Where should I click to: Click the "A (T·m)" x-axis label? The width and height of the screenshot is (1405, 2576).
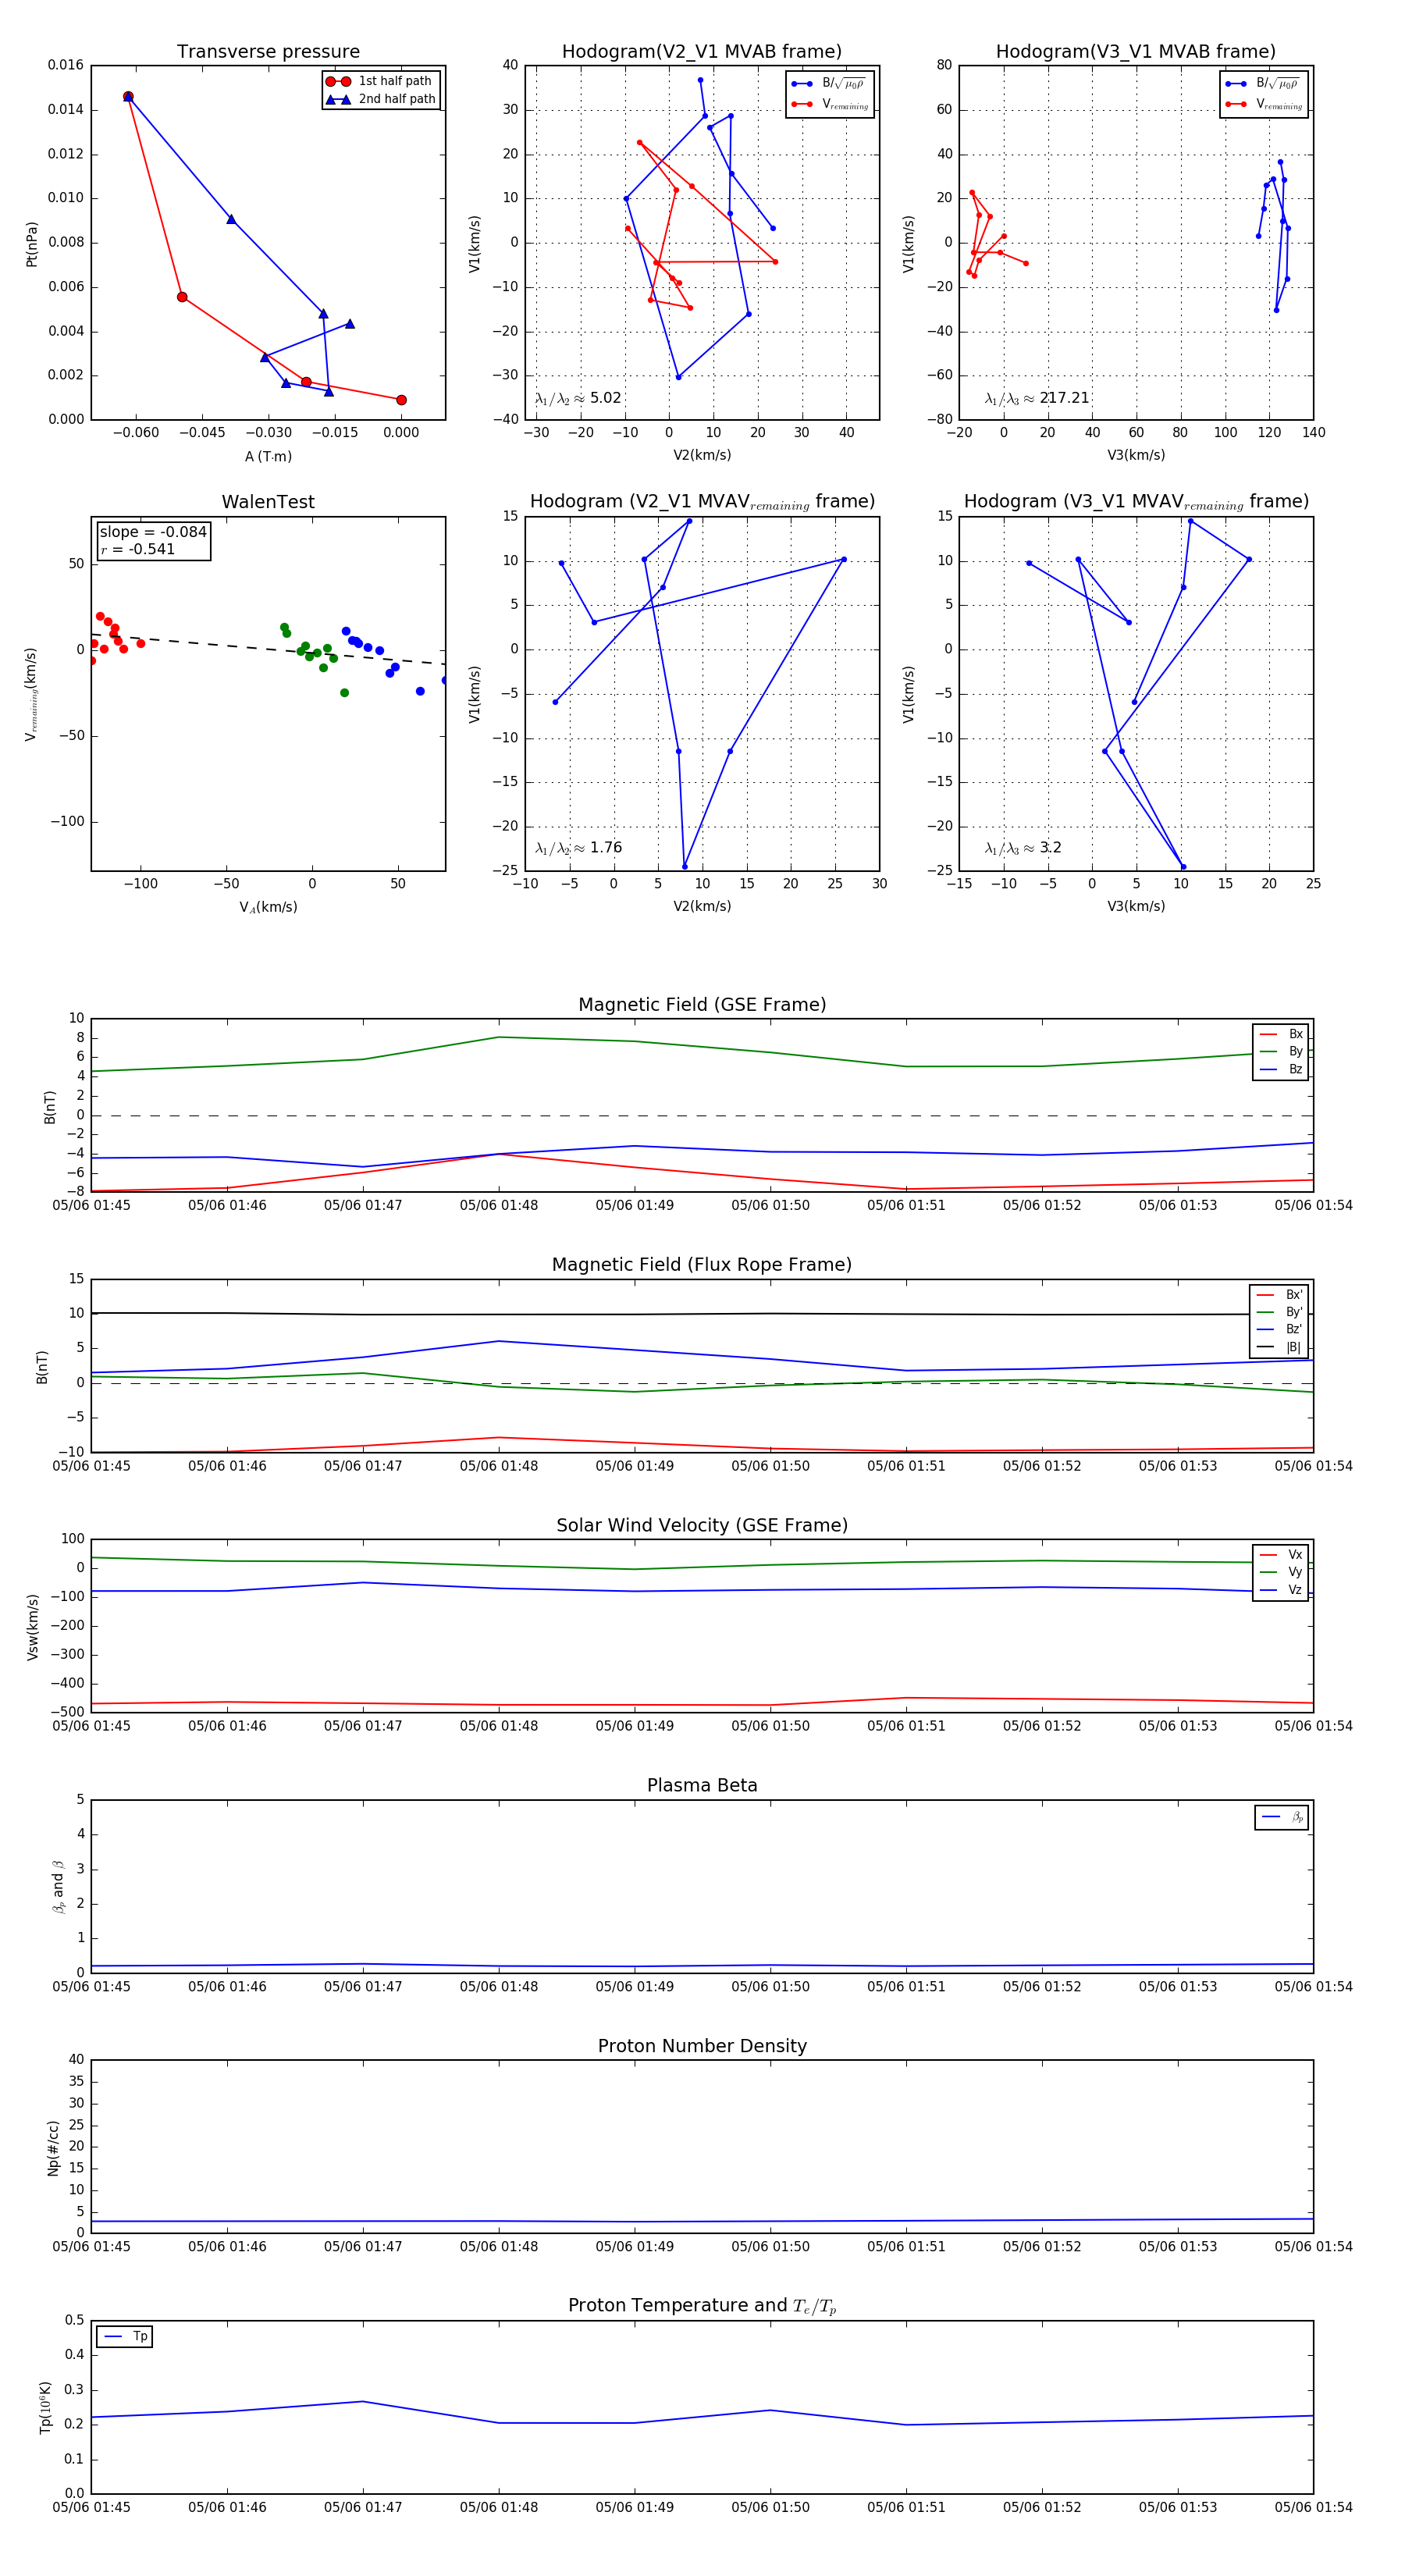point(268,456)
